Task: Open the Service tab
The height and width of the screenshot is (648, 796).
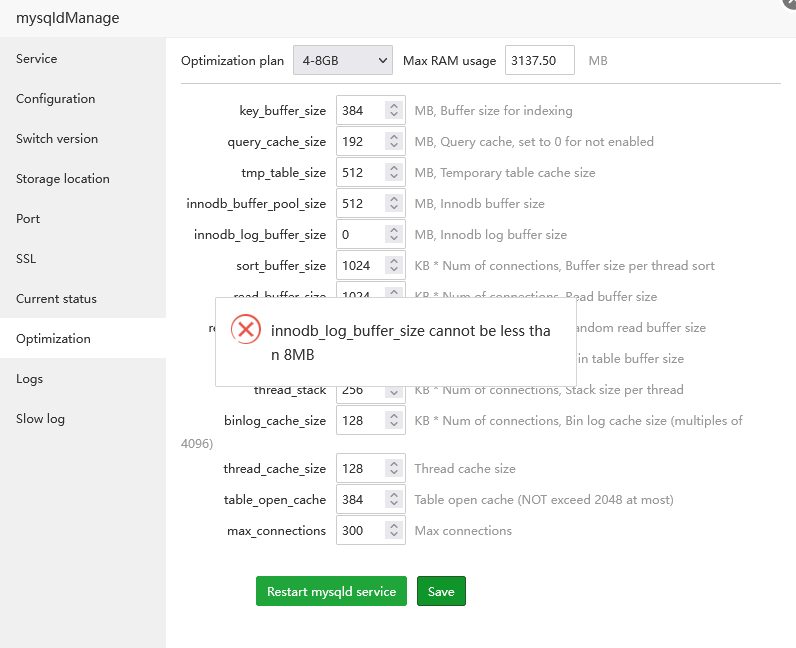Action: coord(37,59)
